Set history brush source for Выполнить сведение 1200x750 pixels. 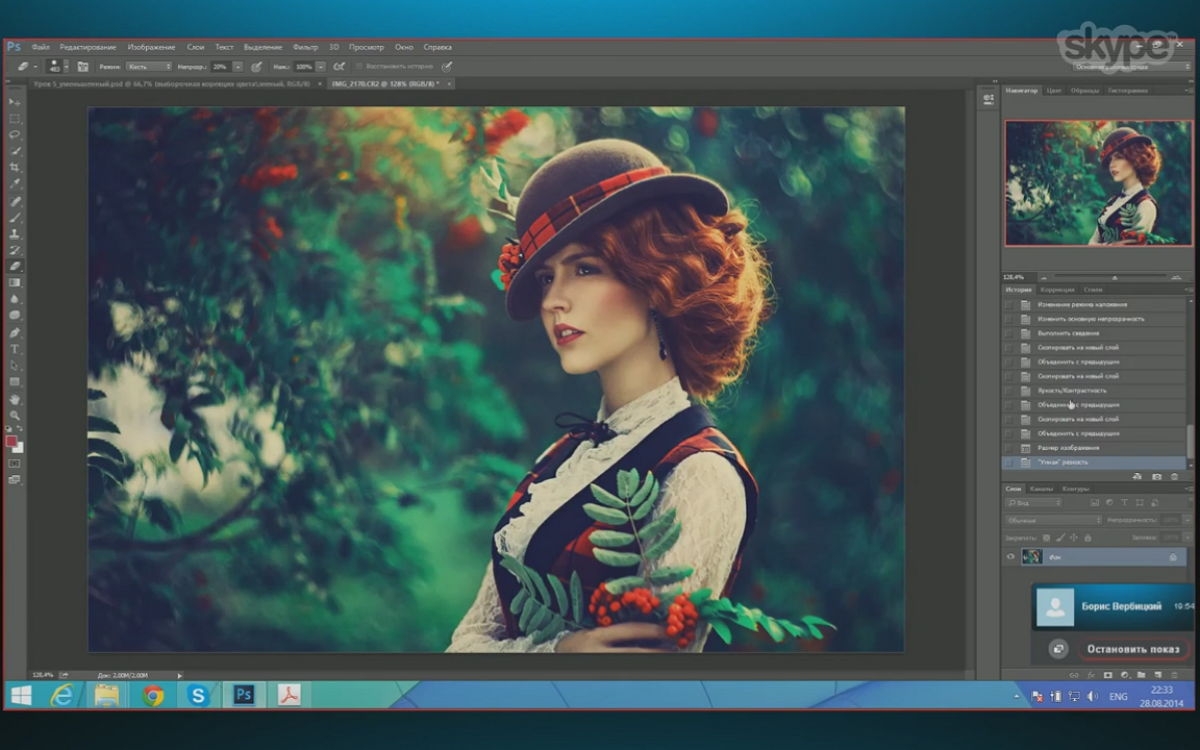pyautogui.click(x=1009, y=333)
